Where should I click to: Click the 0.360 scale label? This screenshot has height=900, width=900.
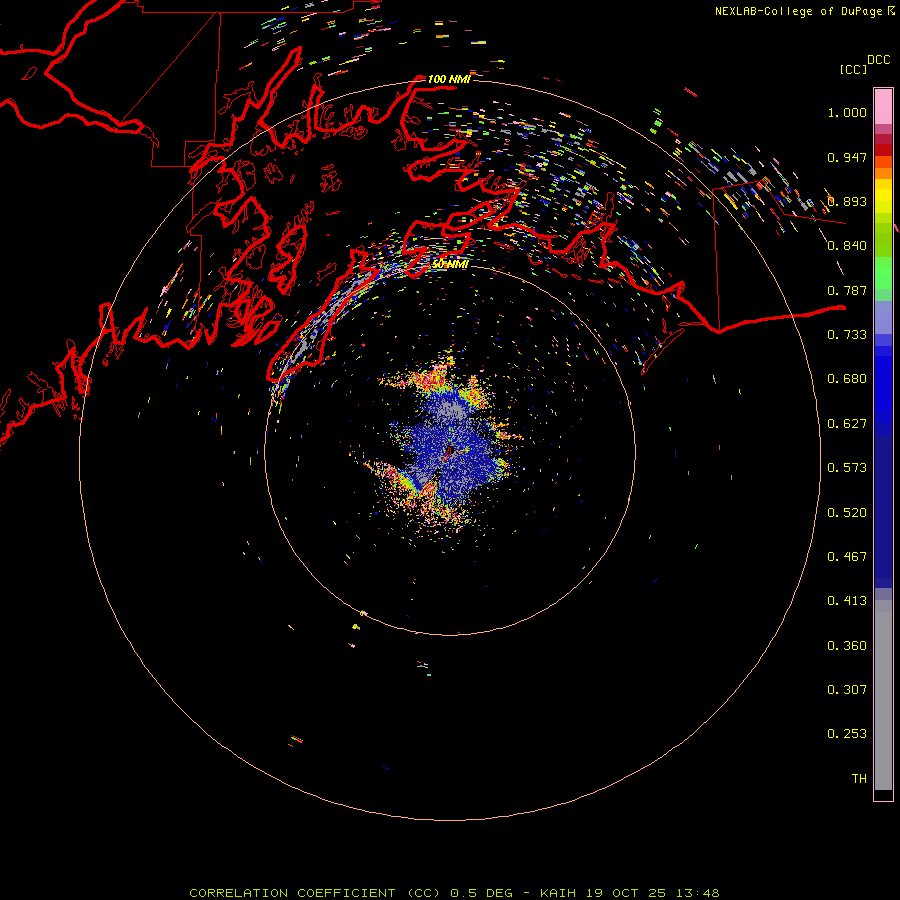coord(847,646)
